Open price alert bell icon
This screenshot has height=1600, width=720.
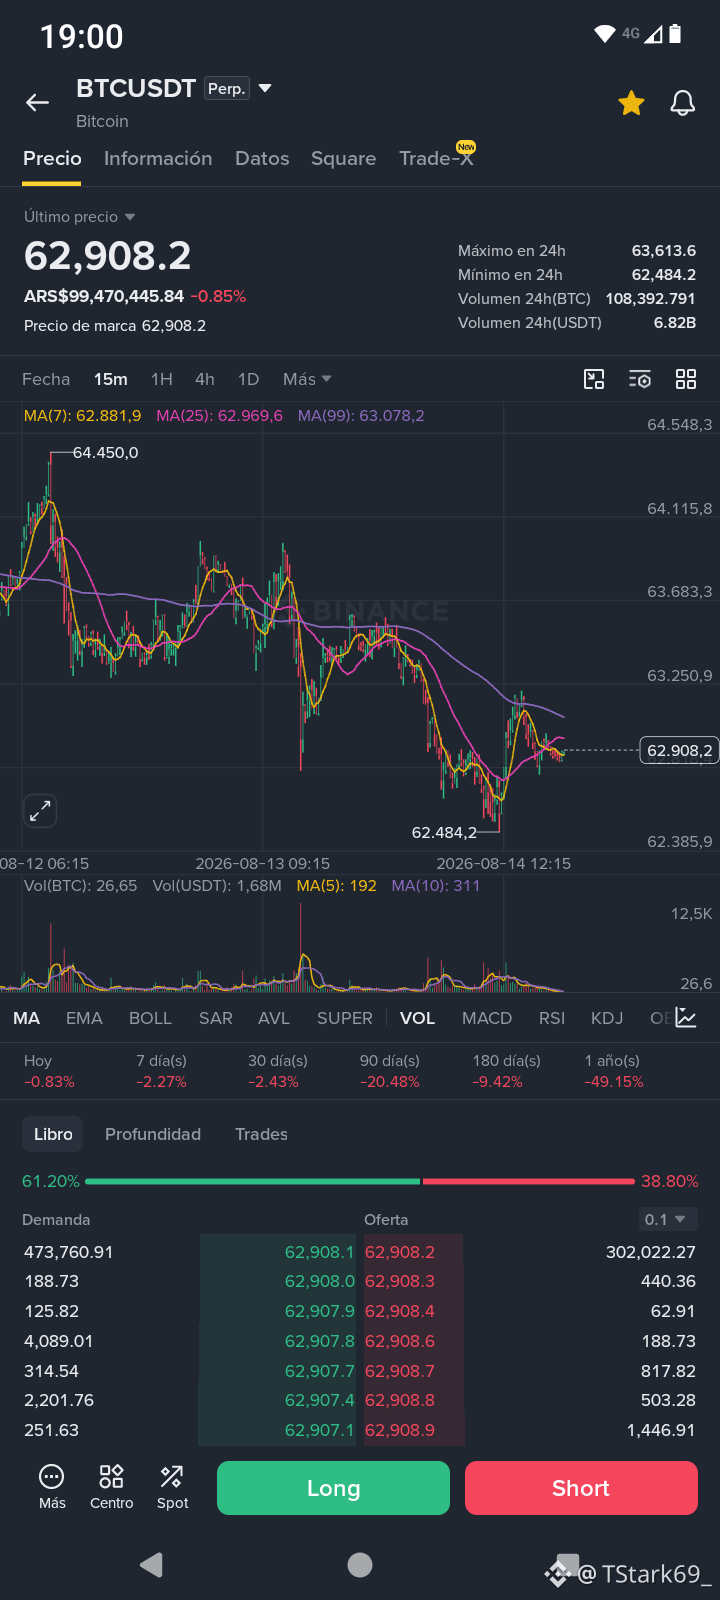683,103
